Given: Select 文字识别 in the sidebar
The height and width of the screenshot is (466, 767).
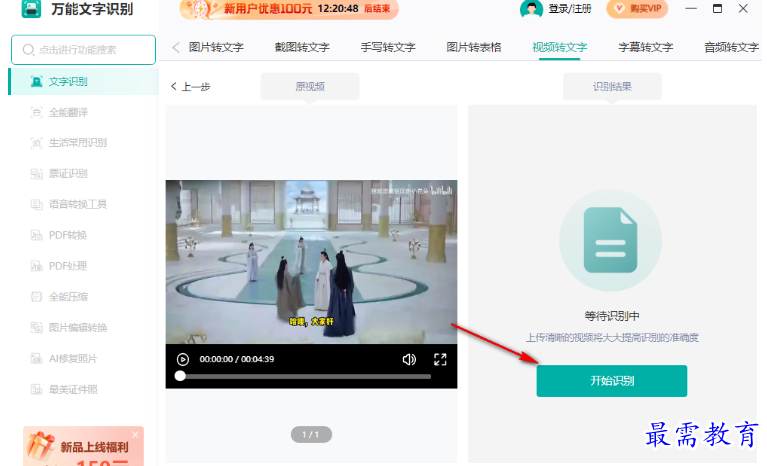Looking at the screenshot, I should 84,81.
